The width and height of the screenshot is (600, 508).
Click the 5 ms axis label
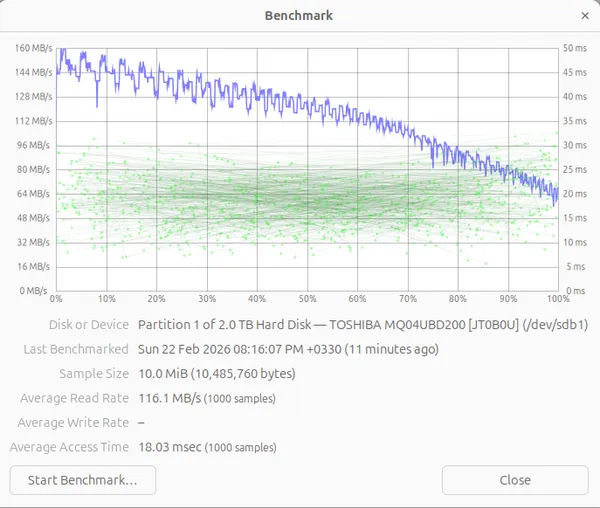tap(576, 267)
